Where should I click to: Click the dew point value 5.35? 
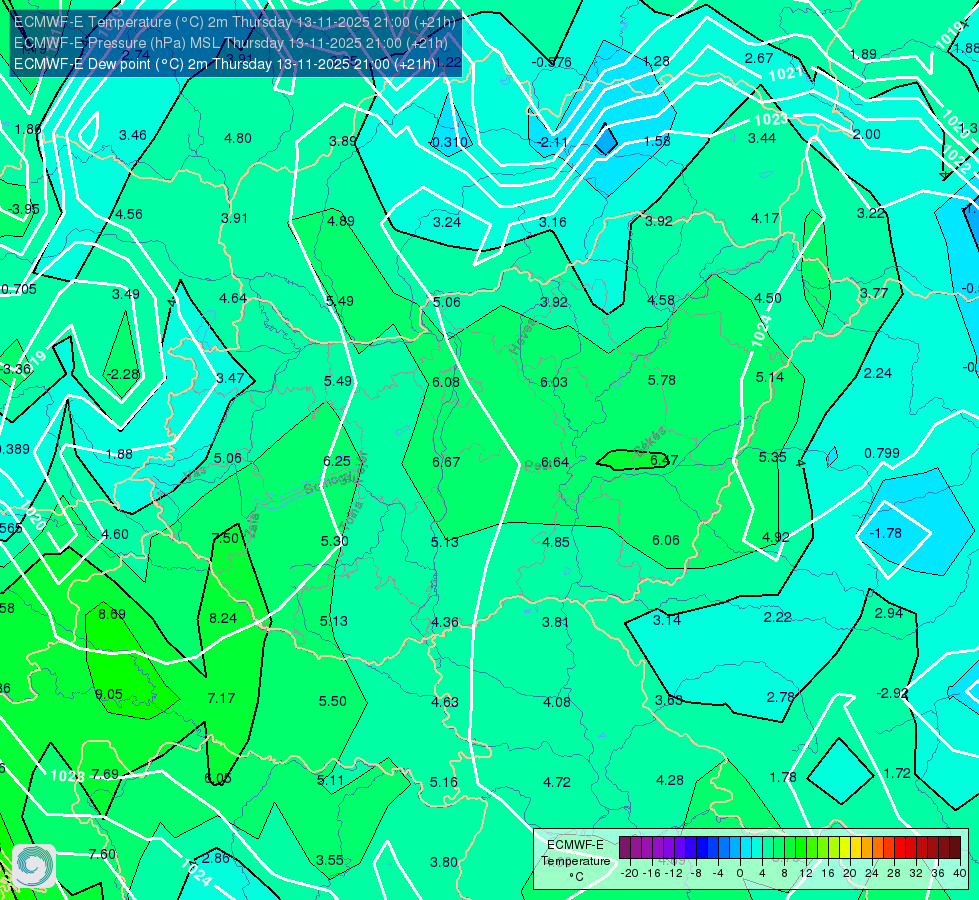click(772, 457)
